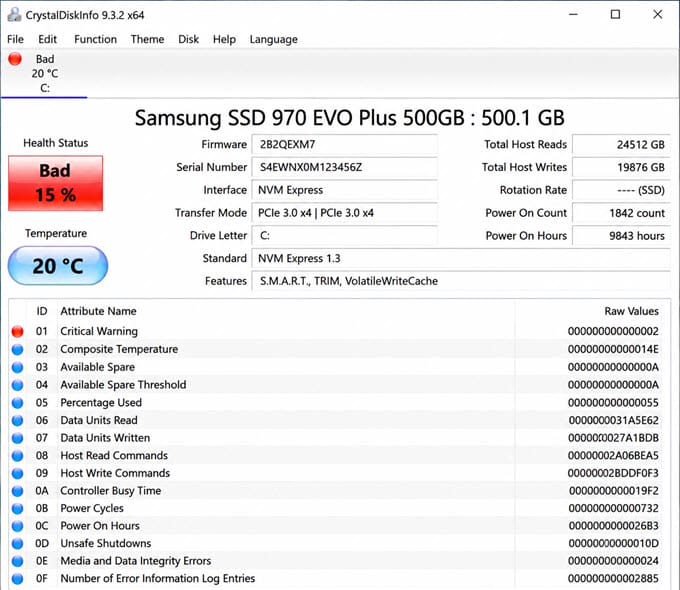Click blue status icon of Host Write Commands row
This screenshot has height=590, width=680.
[17, 473]
